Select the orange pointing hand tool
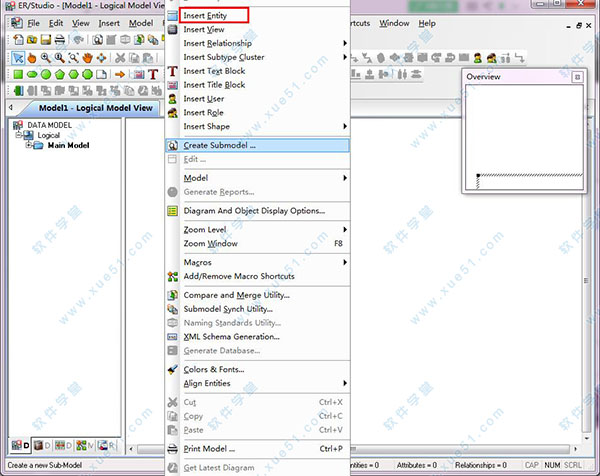Image resolution: width=600 pixels, height=476 pixels. (32, 58)
